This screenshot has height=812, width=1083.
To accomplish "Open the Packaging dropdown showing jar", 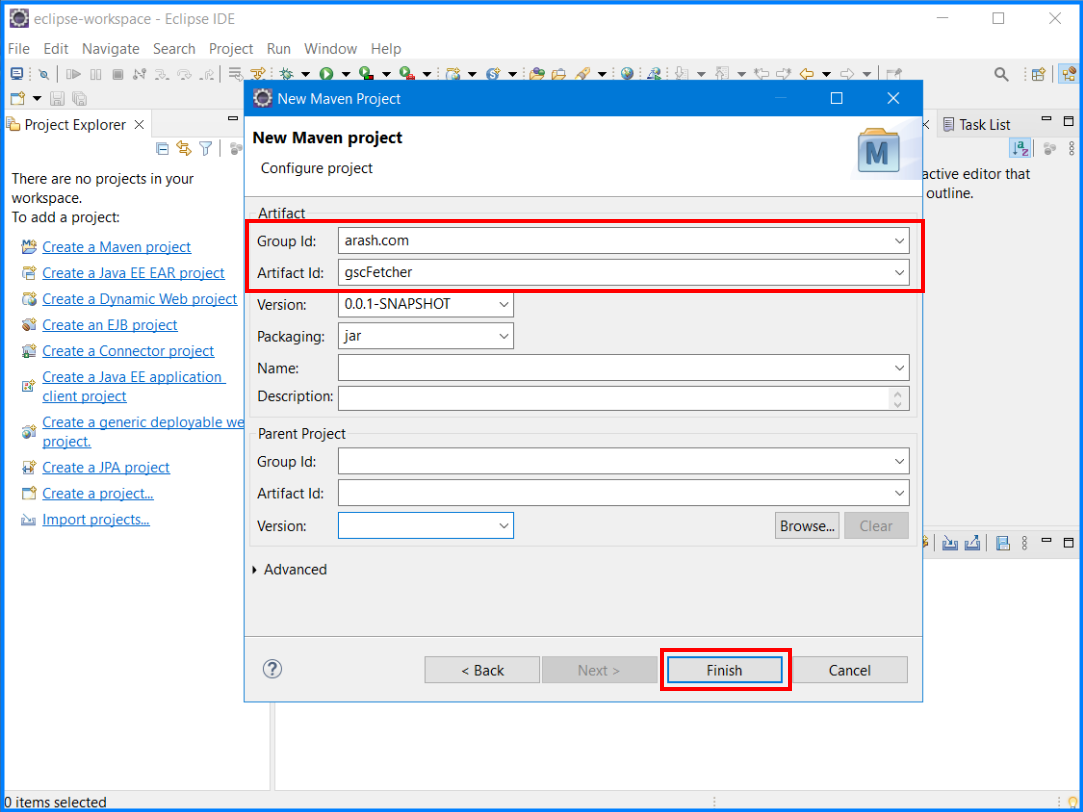I will click(x=503, y=336).
